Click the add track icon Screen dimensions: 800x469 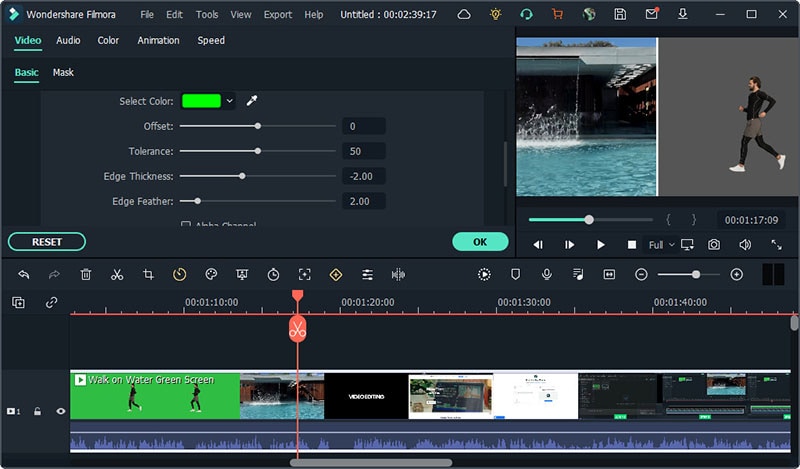(18, 302)
